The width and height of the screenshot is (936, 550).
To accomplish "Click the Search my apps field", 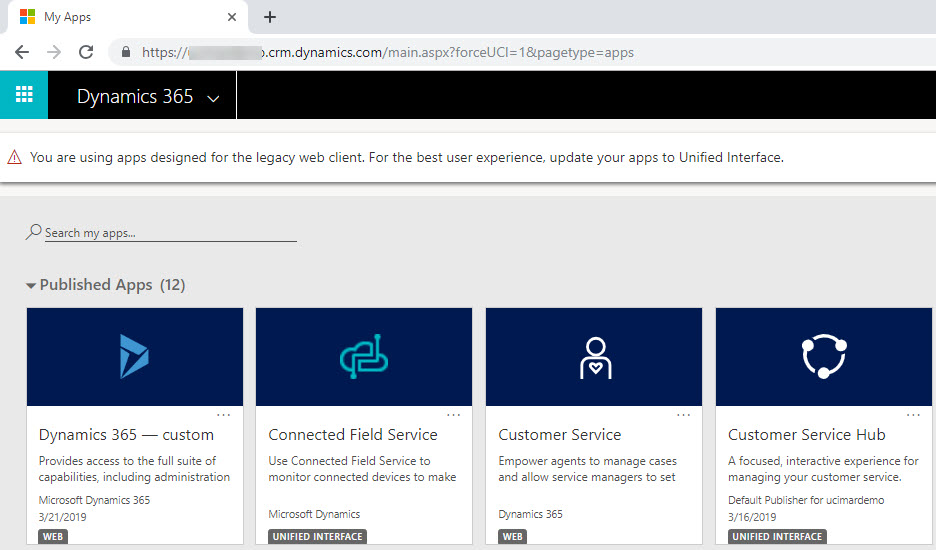I will (170, 233).
